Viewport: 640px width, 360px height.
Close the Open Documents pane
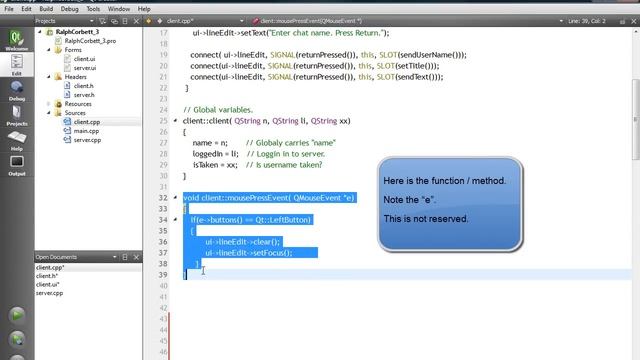[136, 257]
